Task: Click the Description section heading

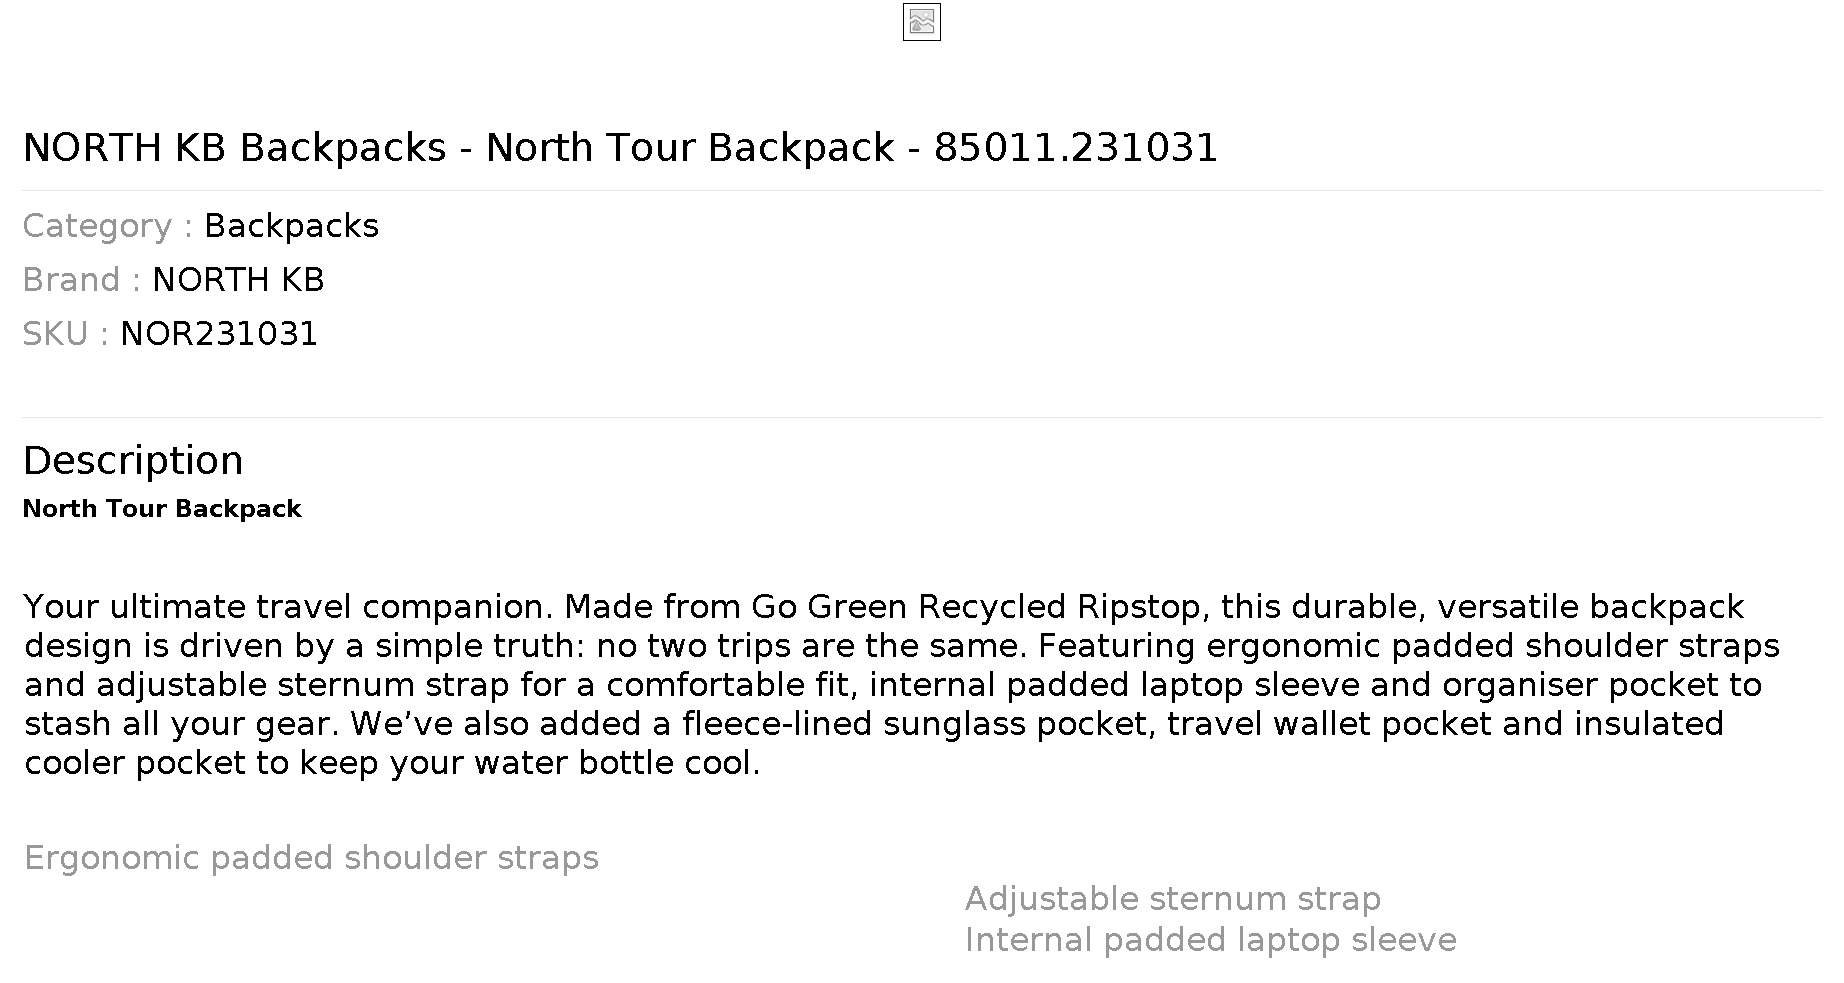Action: tap(133, 461)
